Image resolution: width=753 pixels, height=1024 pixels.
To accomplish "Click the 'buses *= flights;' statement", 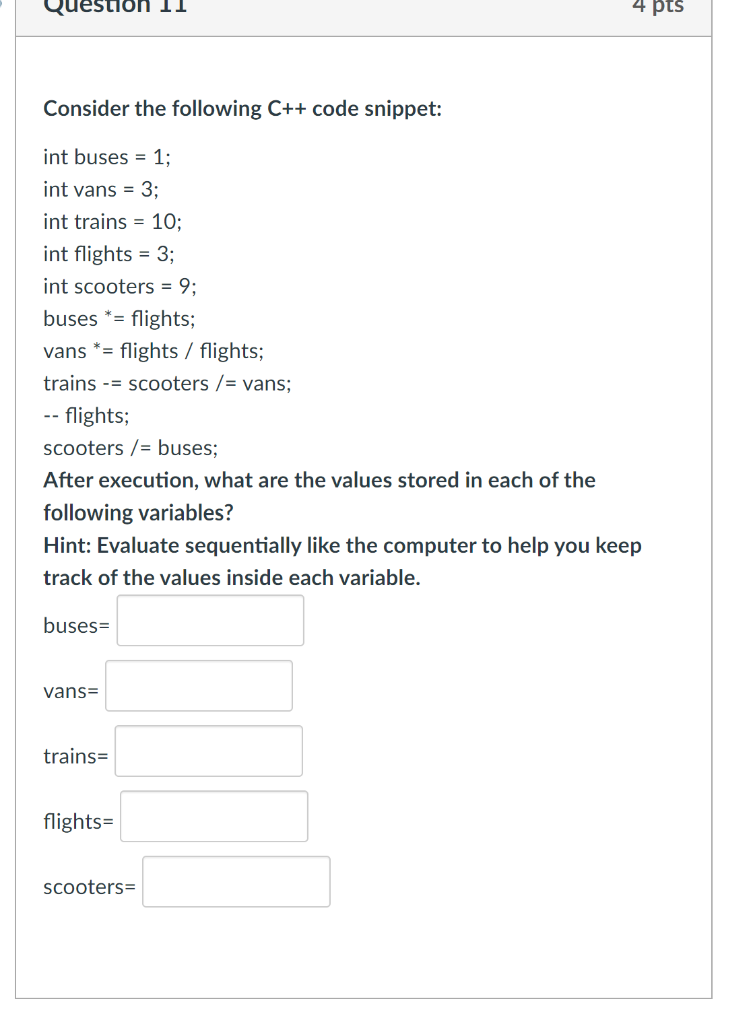I will (x=120, y=319).
